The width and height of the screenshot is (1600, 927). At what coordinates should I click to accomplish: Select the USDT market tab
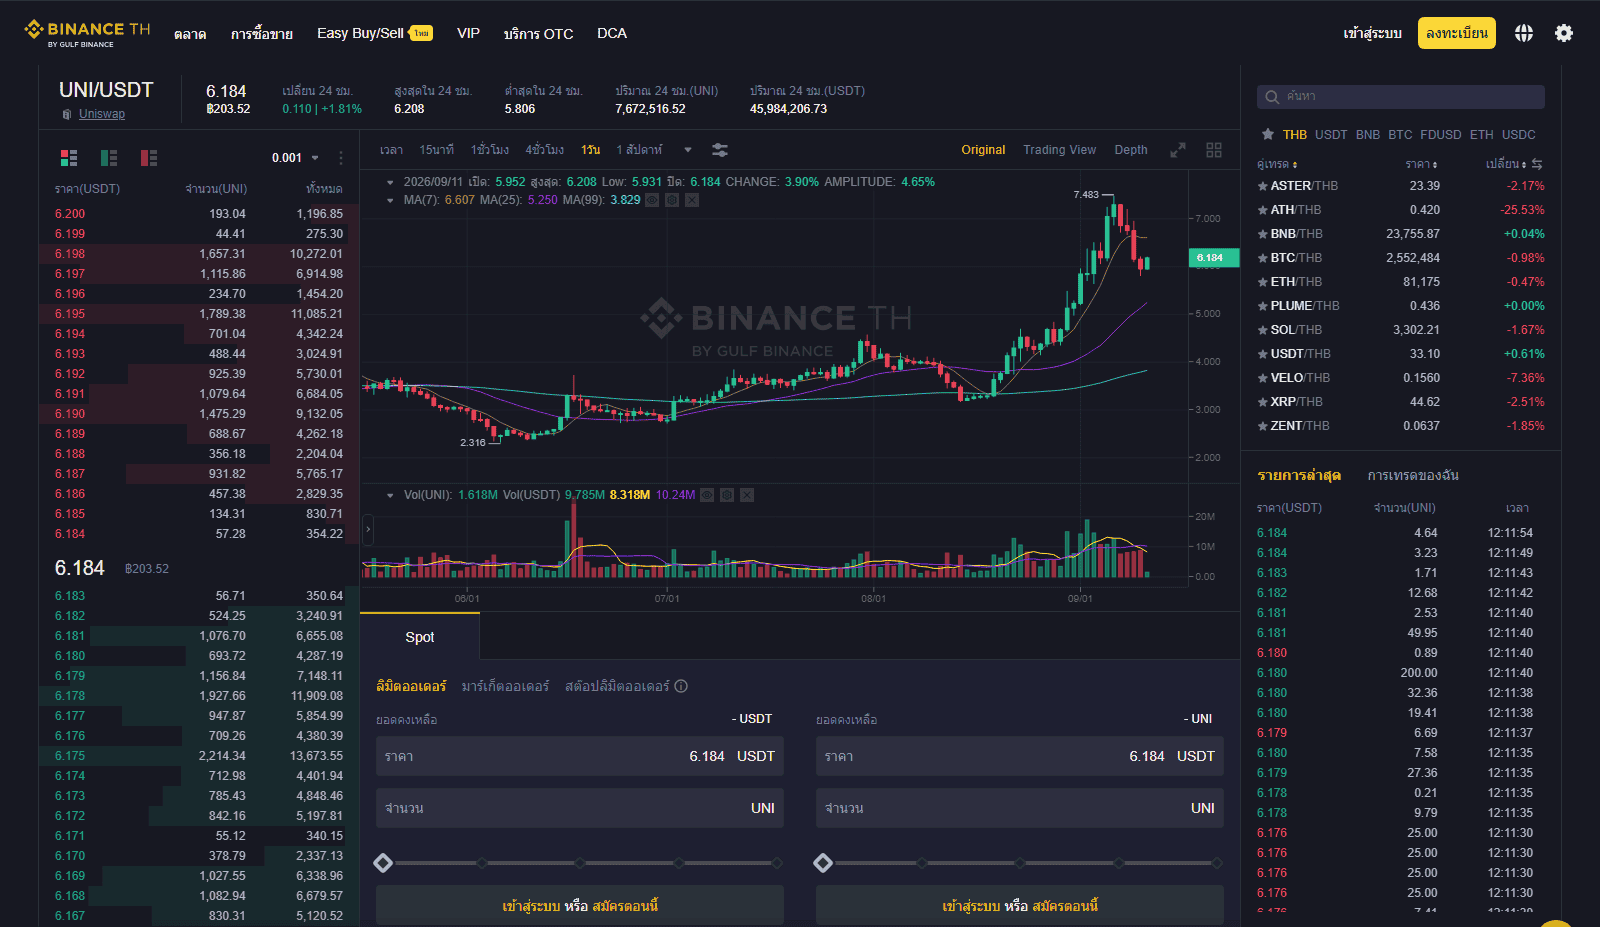click(x=1331, y=134)
